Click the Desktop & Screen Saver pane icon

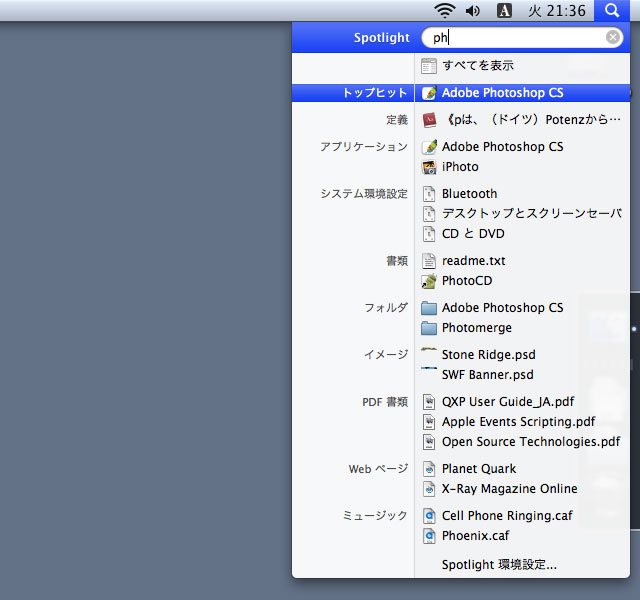click(429, 214)
